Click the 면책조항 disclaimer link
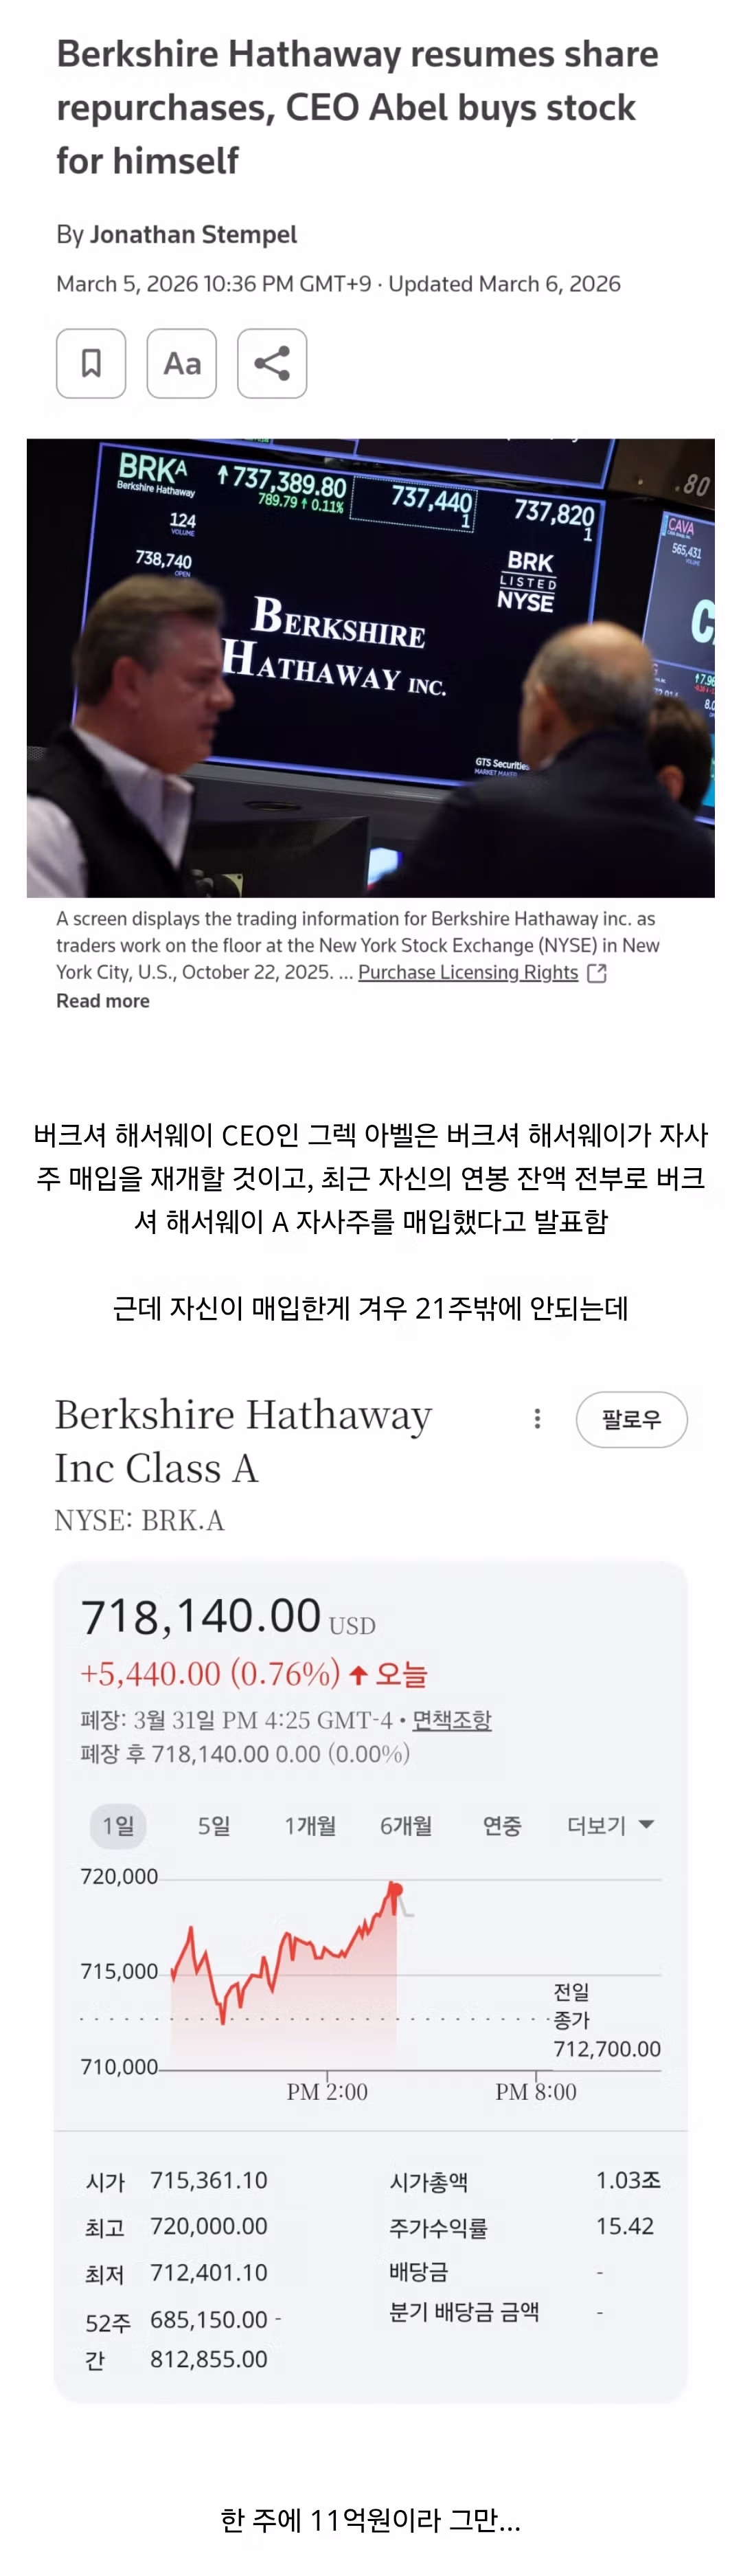This screenshot has width=741, height=2576. 452,1719
